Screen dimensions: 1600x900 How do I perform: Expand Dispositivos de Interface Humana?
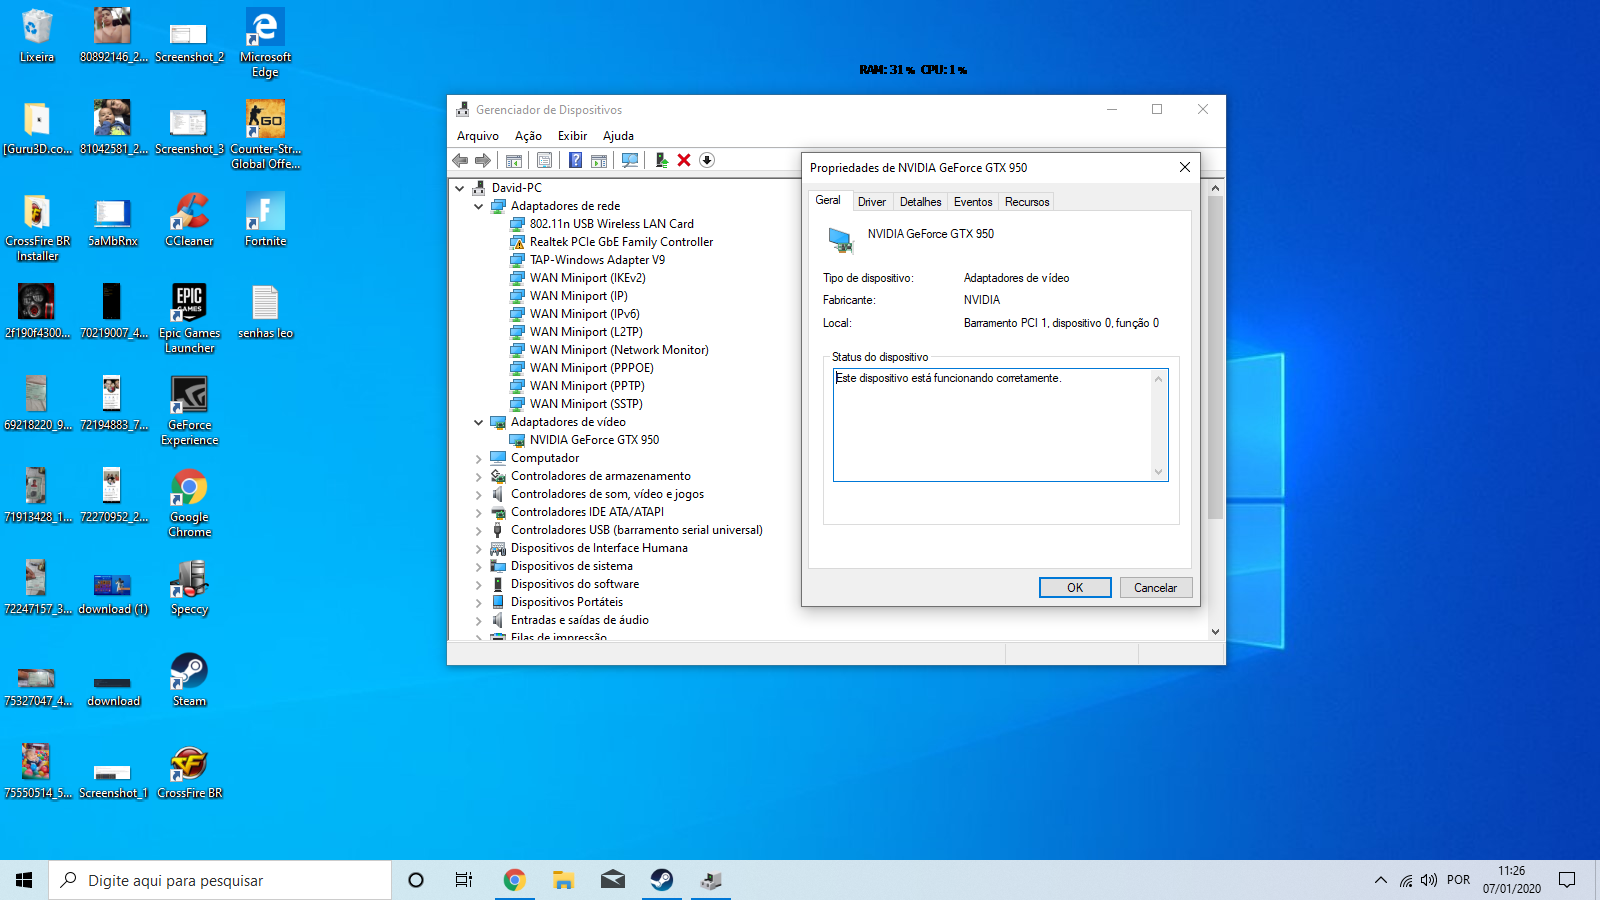pos(479,548)
